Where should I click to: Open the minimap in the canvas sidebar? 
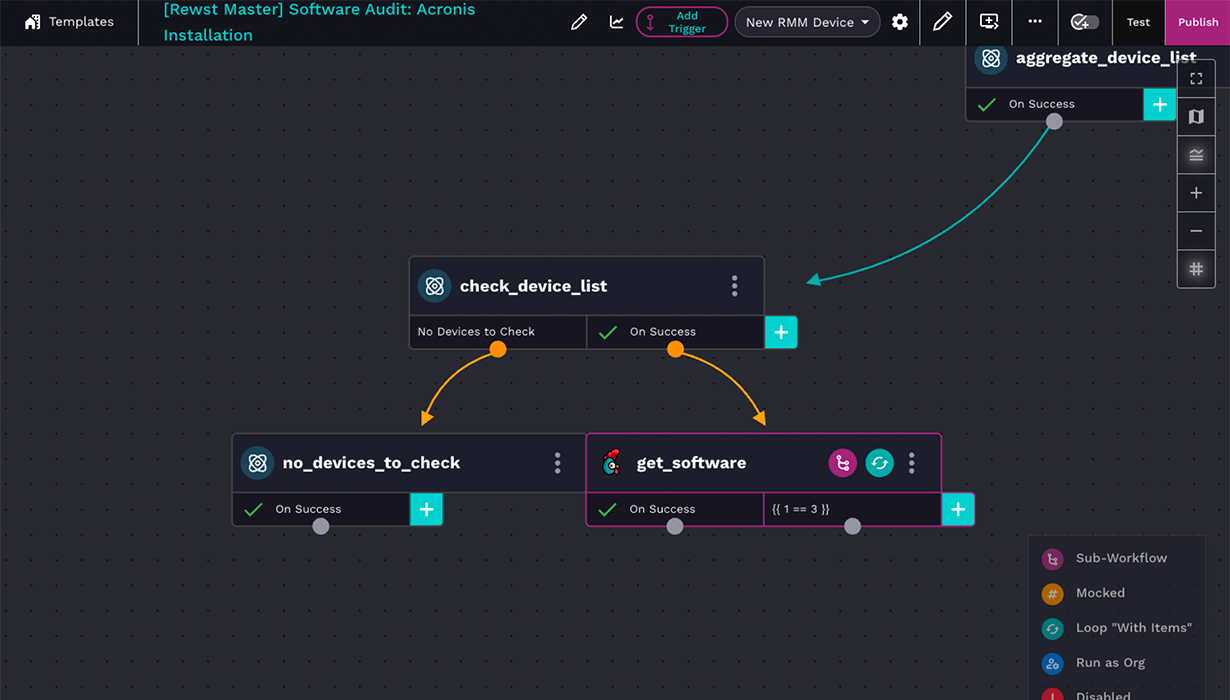pyautogui.click(x=1196, y=116)
